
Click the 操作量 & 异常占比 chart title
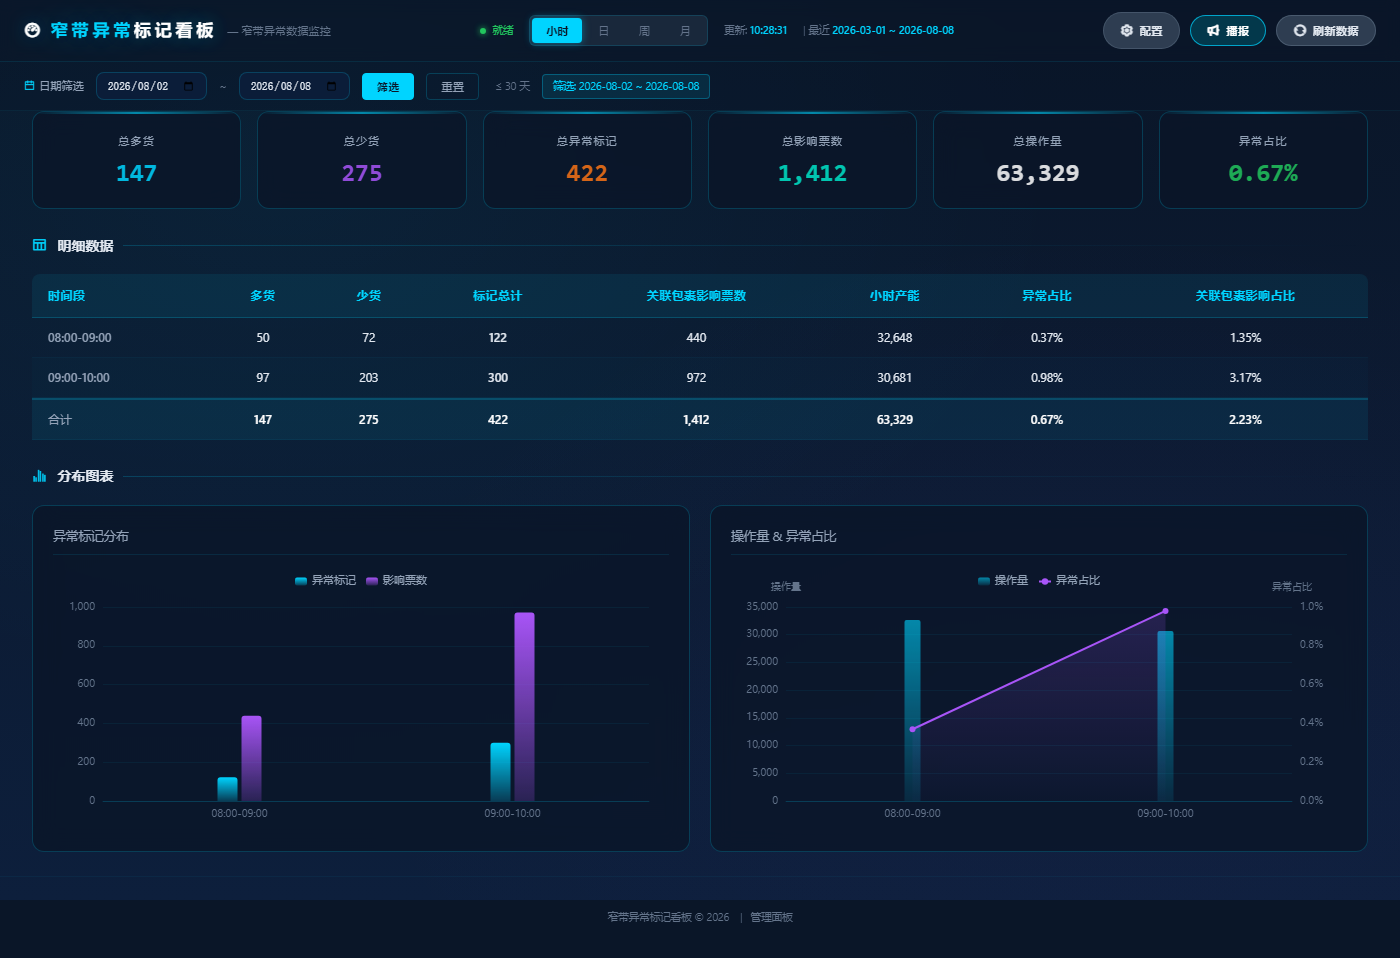(x=784, y=536)
